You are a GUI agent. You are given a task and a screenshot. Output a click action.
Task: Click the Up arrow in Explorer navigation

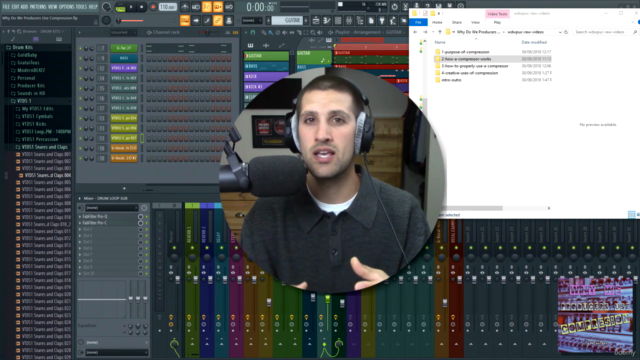(x=440, y=32)
